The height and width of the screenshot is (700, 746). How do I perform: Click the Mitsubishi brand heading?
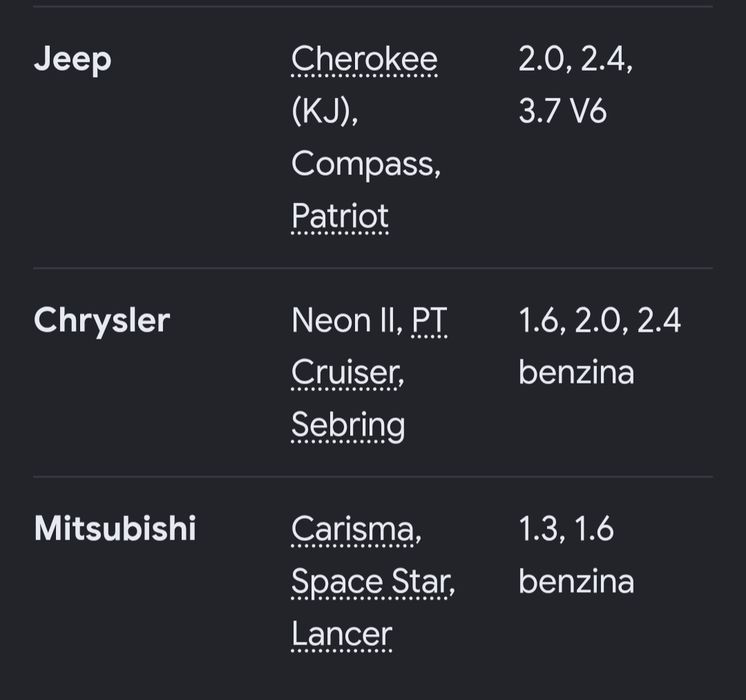(115, 529)
